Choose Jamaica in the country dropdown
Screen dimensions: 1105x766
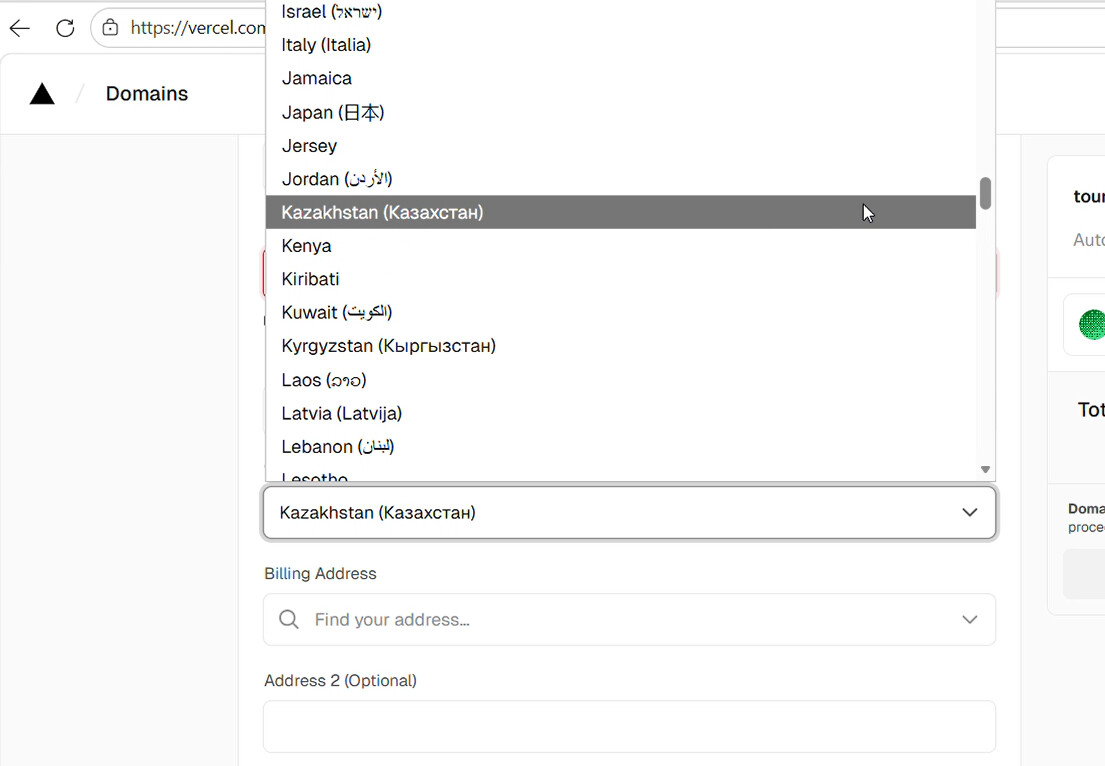(621, 78)
